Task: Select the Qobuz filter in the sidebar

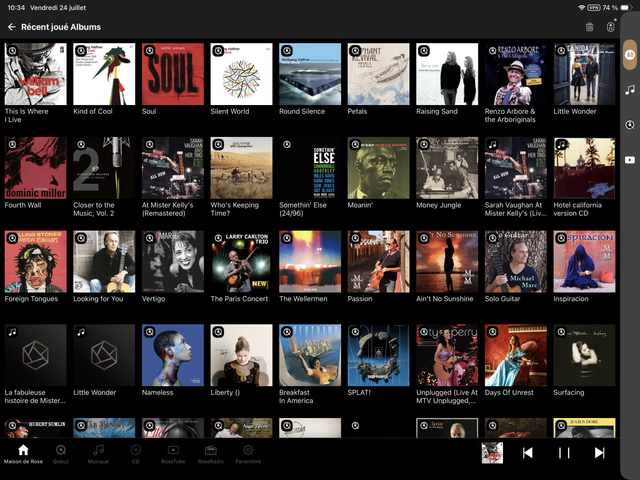Action: point(630,125)
